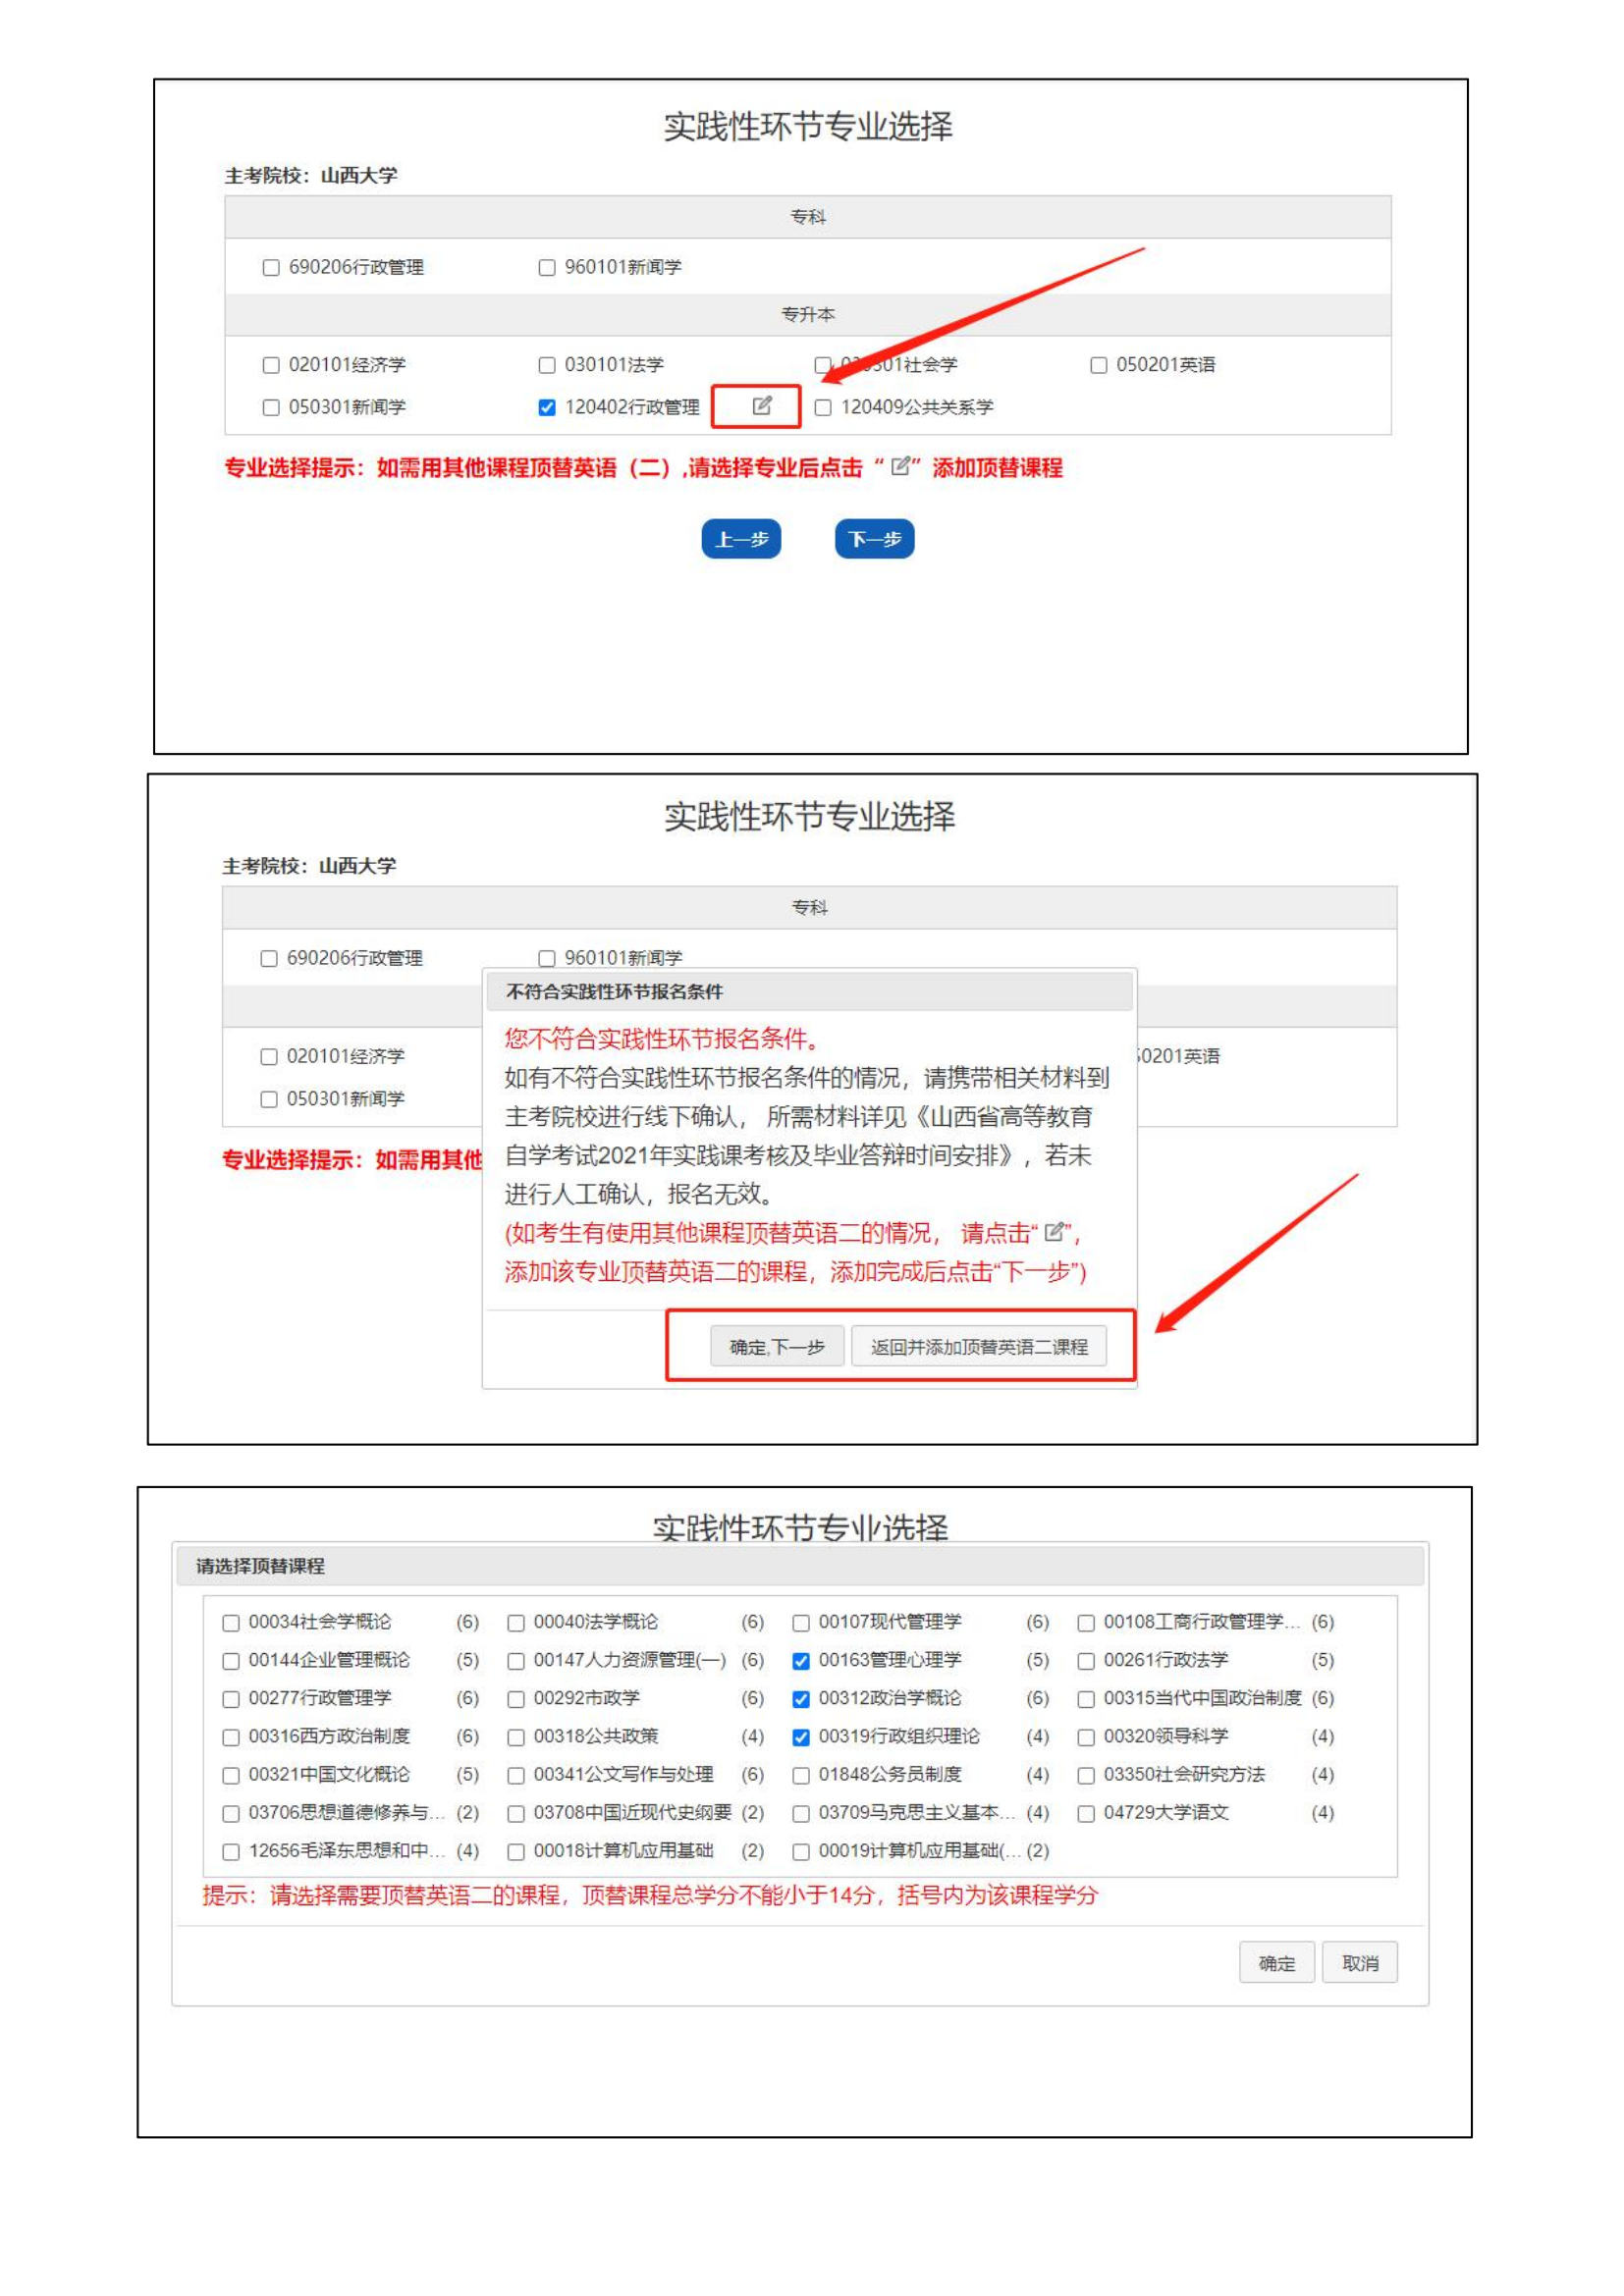Check the 00107现代管理学 course

point(801,1622)
